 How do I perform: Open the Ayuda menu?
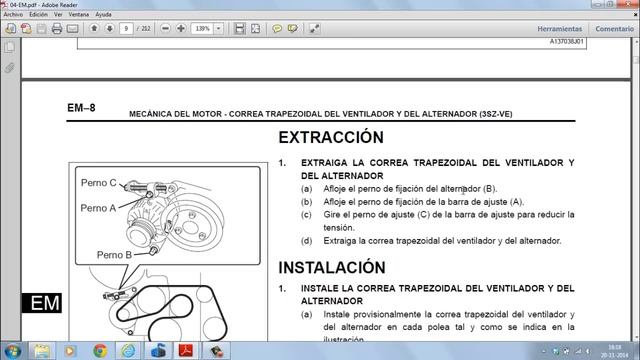coord(103,15)
